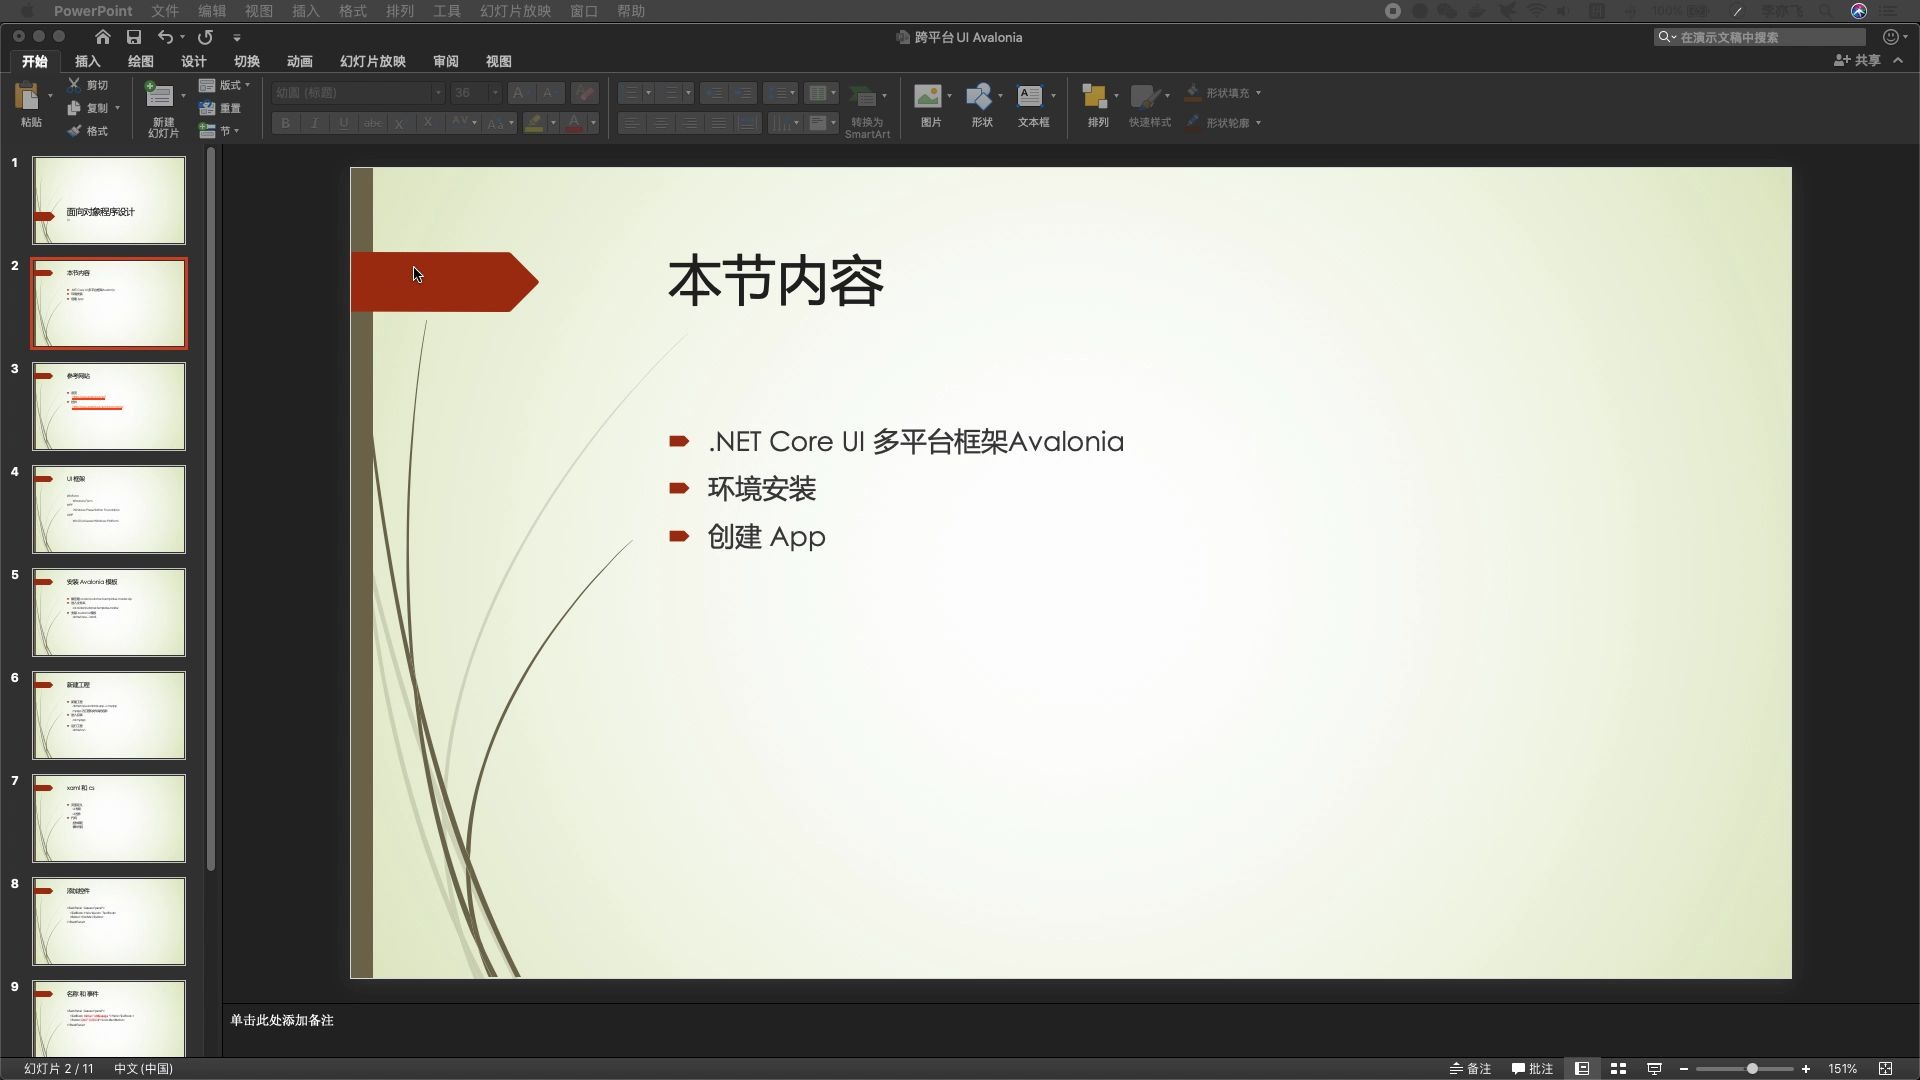
Task: Open the new slide layout arrow
Action: tap(183, 96)
